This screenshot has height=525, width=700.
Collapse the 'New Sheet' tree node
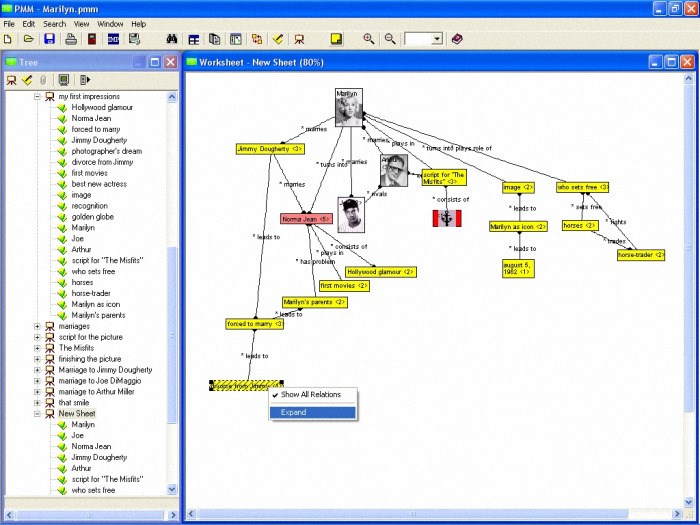coord(38,413)
